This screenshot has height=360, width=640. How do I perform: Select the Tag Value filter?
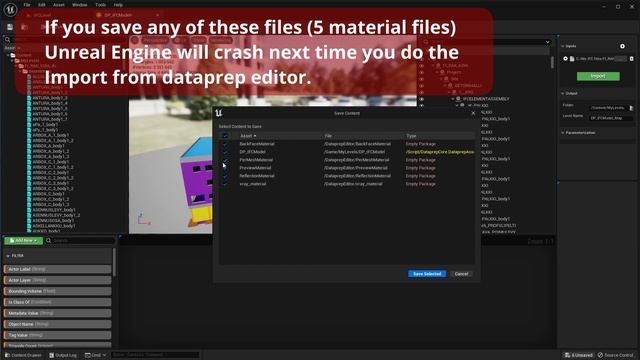[58, 336]
